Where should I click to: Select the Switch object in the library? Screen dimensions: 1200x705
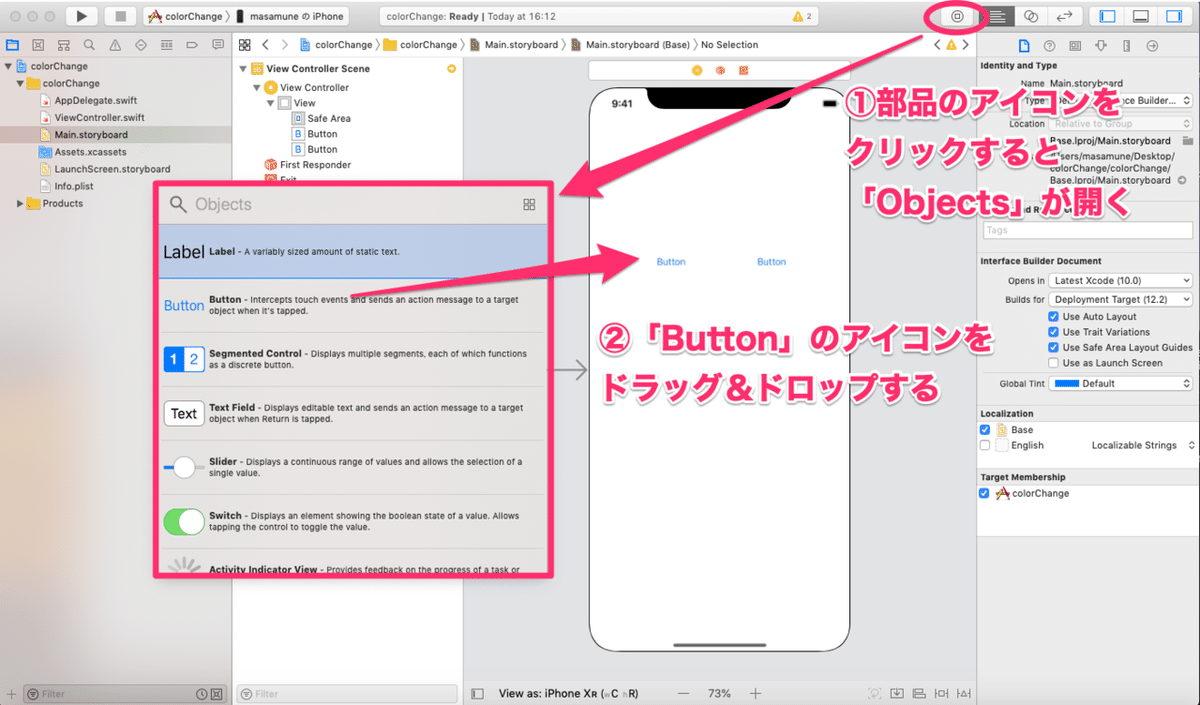(353, 521)
